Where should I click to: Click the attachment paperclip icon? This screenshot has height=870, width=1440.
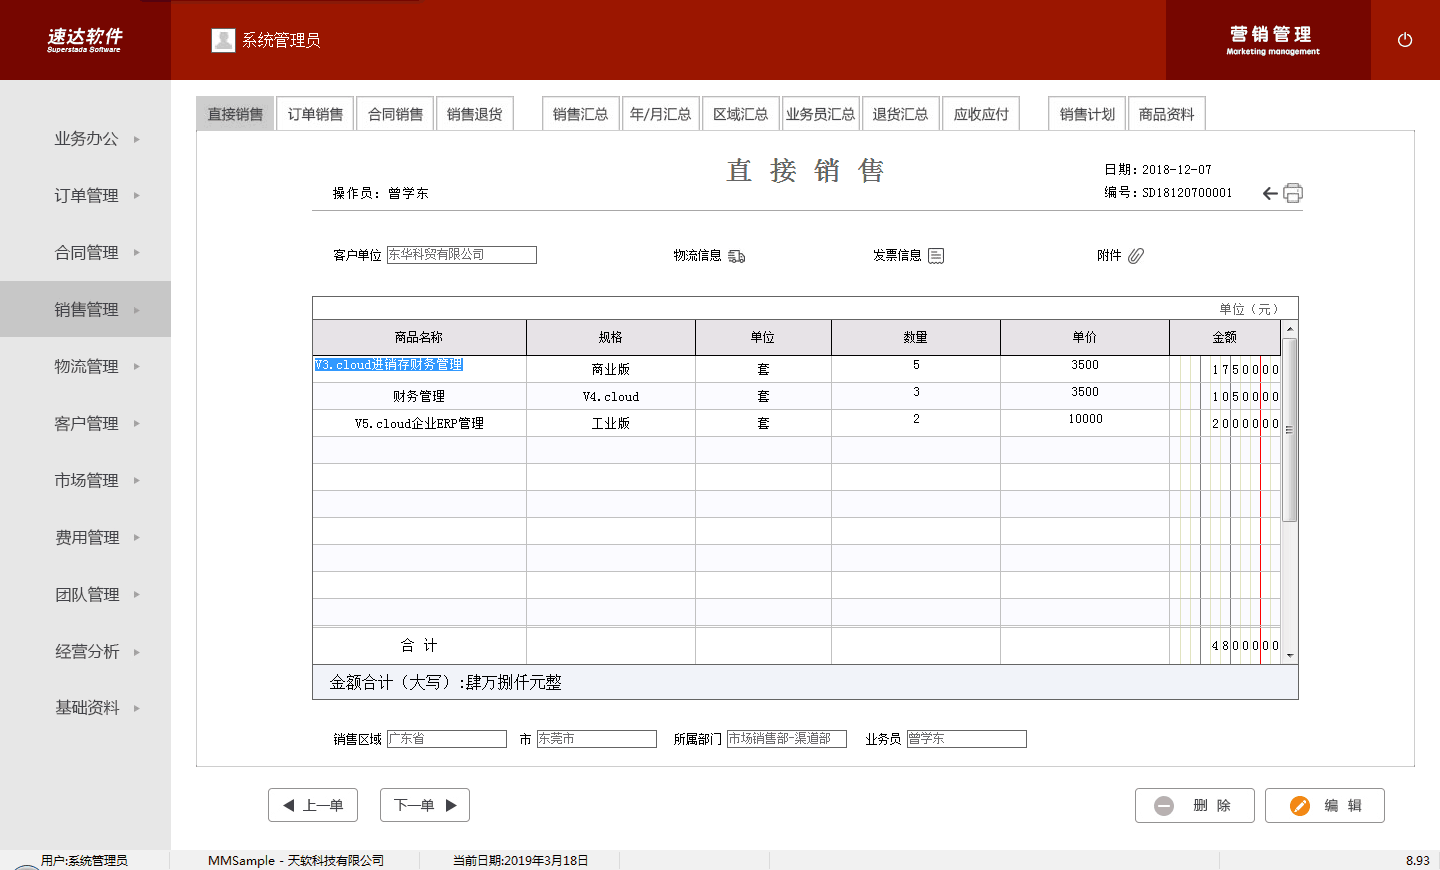coord(1136,256)
